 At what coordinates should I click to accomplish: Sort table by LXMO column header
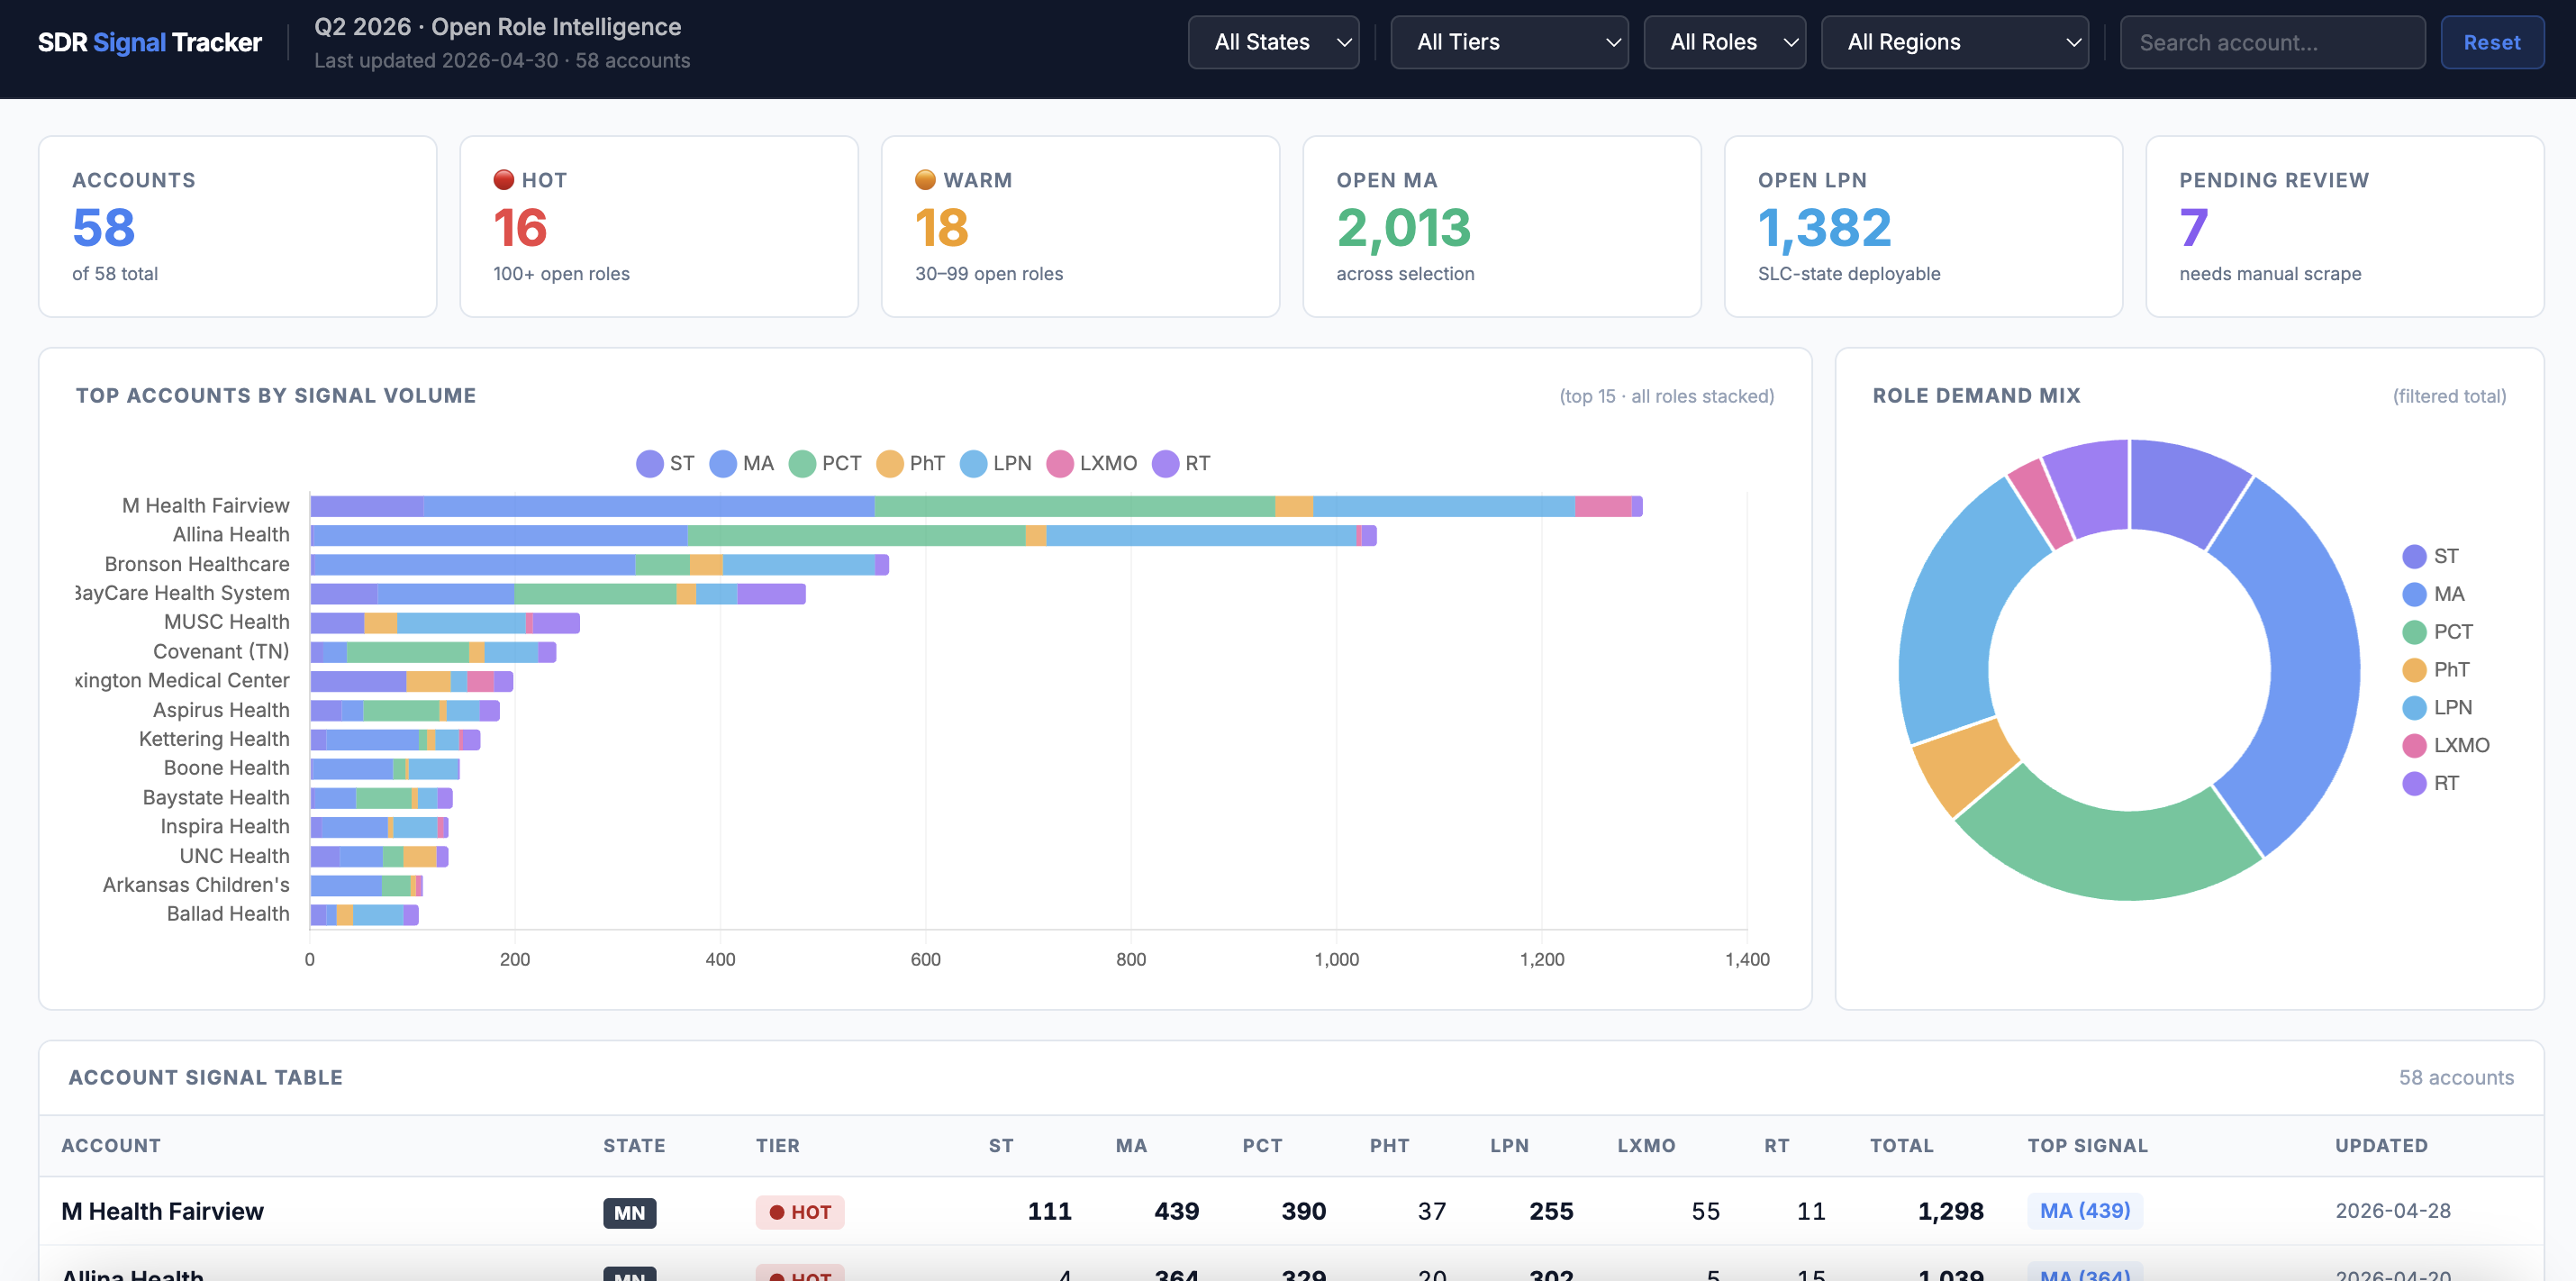[1646, 1146]
